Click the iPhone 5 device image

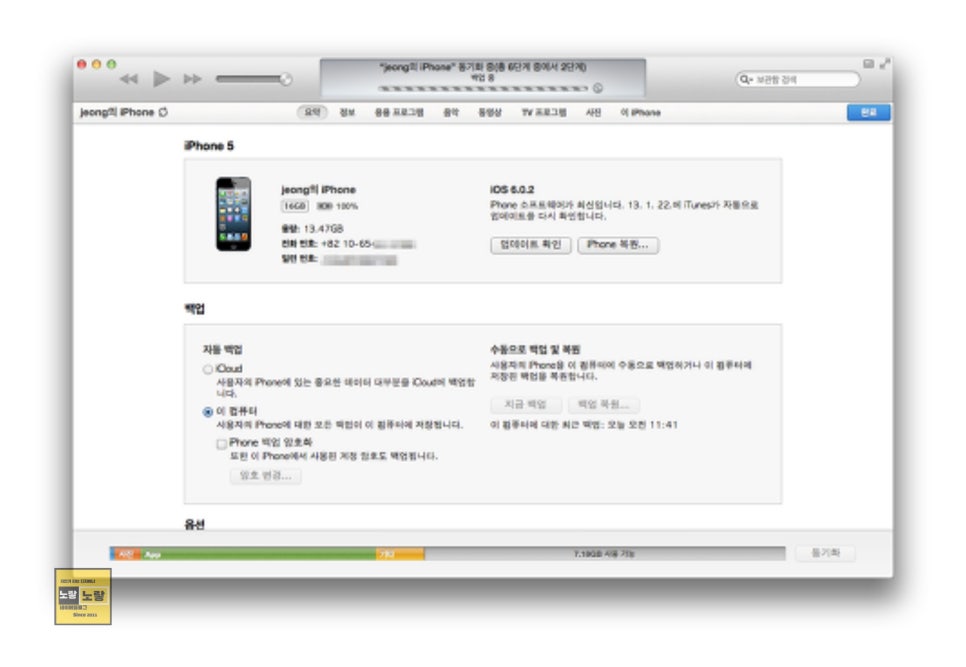(233, 214)
